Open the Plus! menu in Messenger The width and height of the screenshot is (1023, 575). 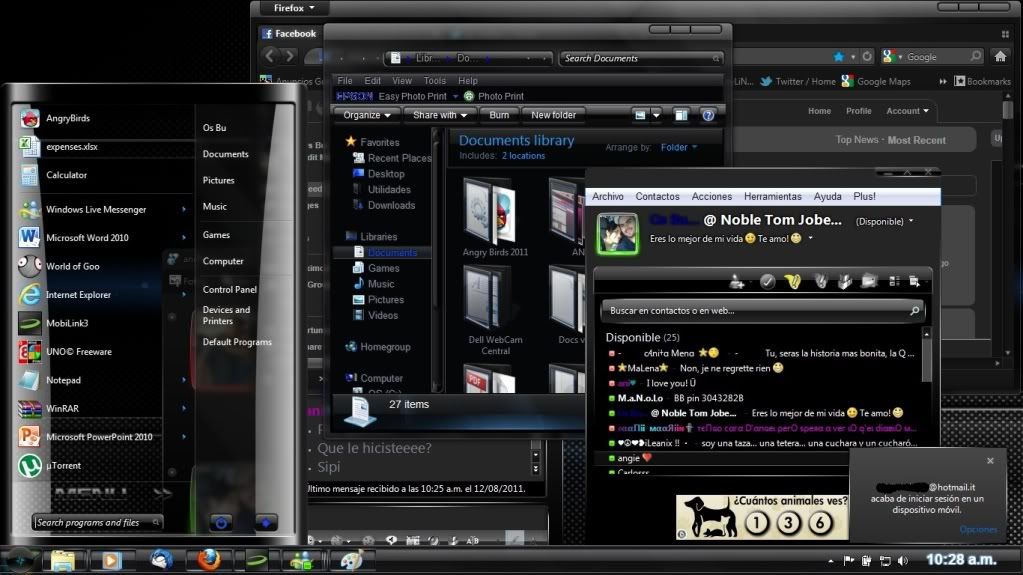pos(864,196)
